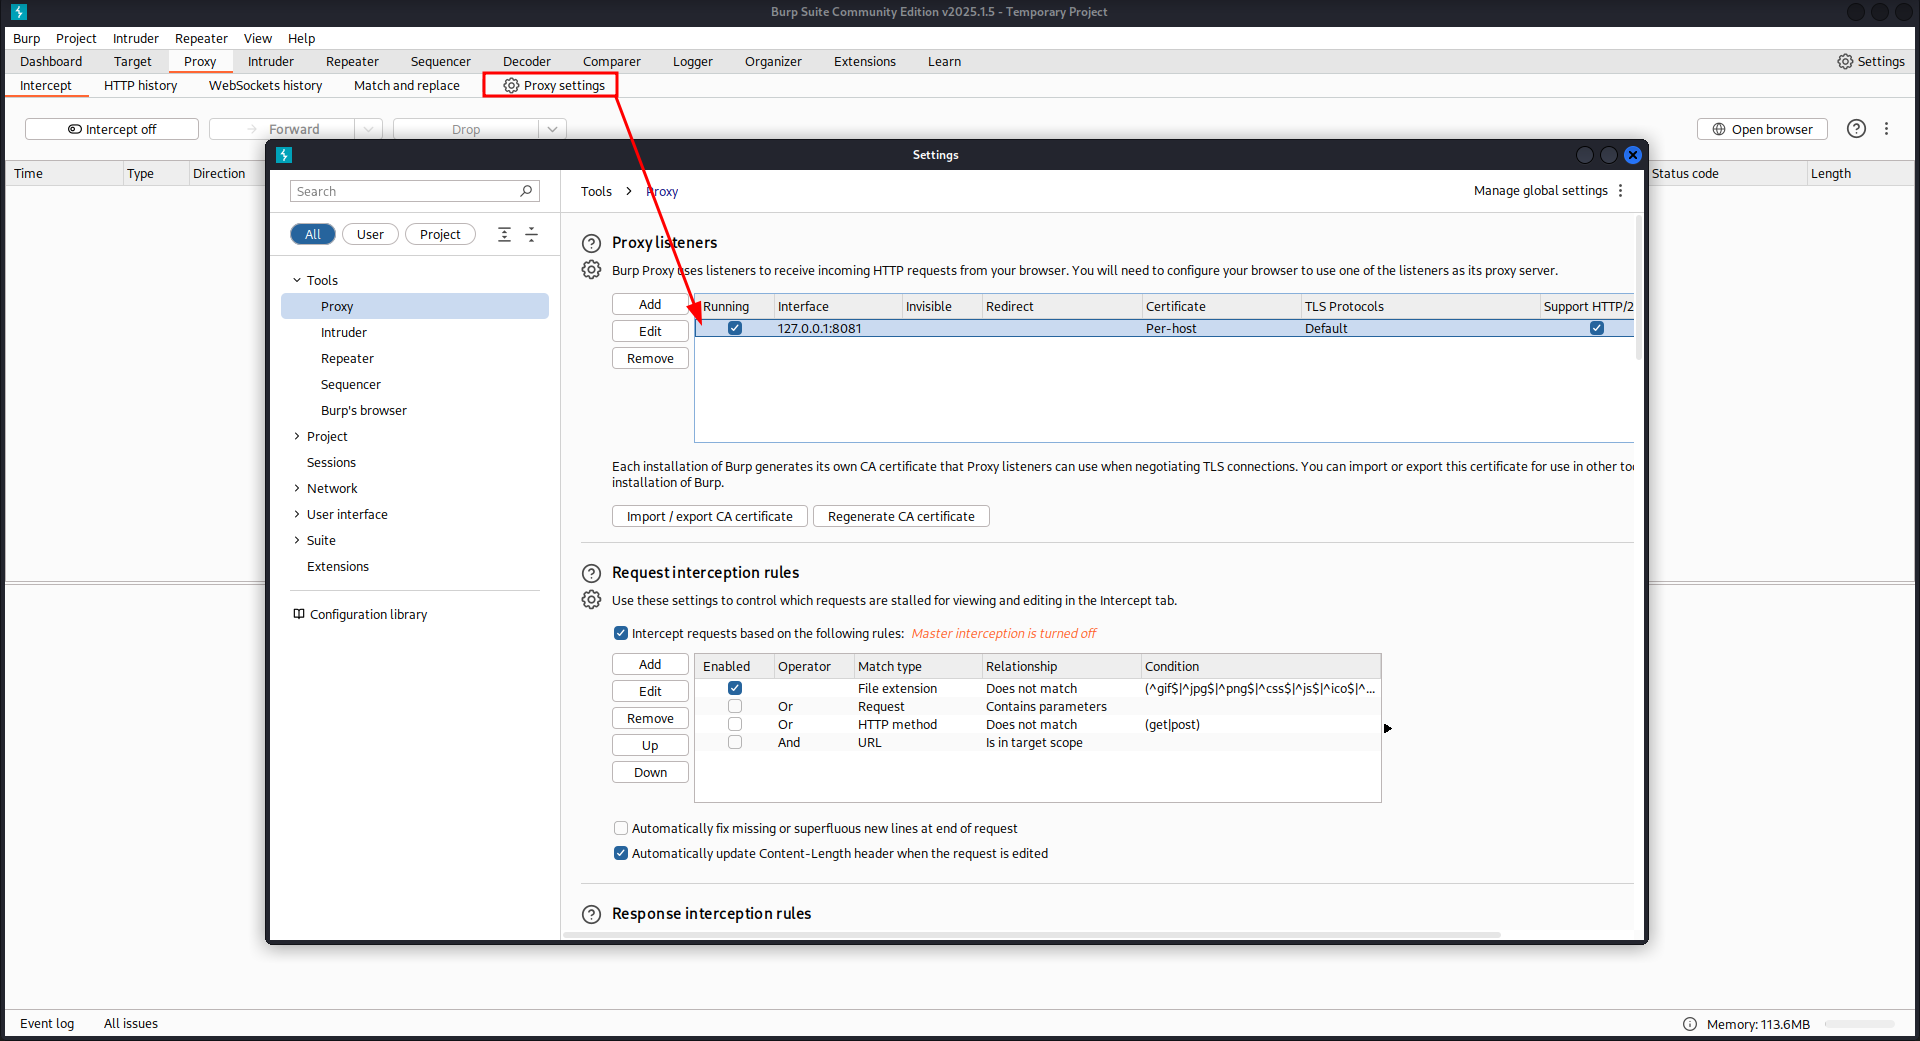Collapse the Tools tree node

tap(297, 280)
